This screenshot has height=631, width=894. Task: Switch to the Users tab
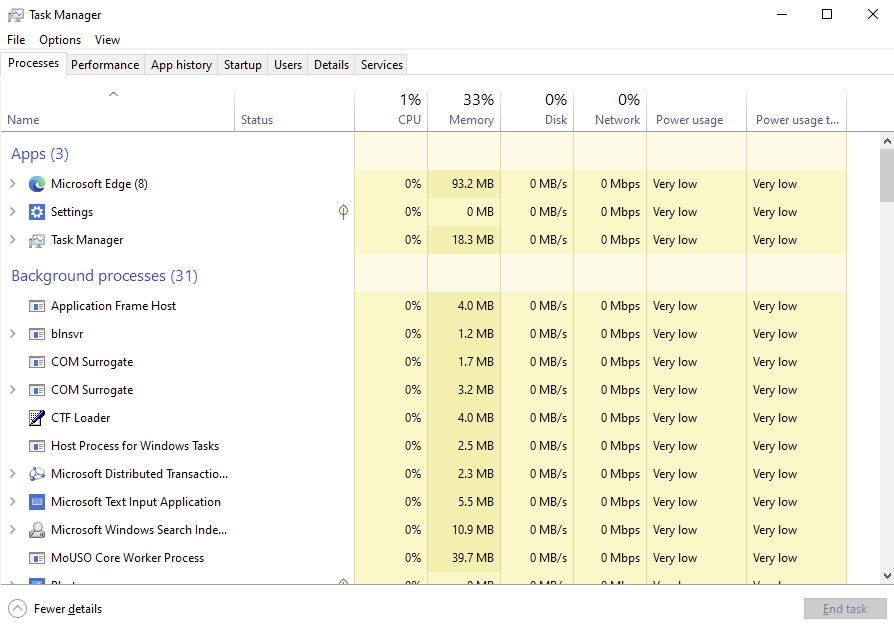[288, 65]
